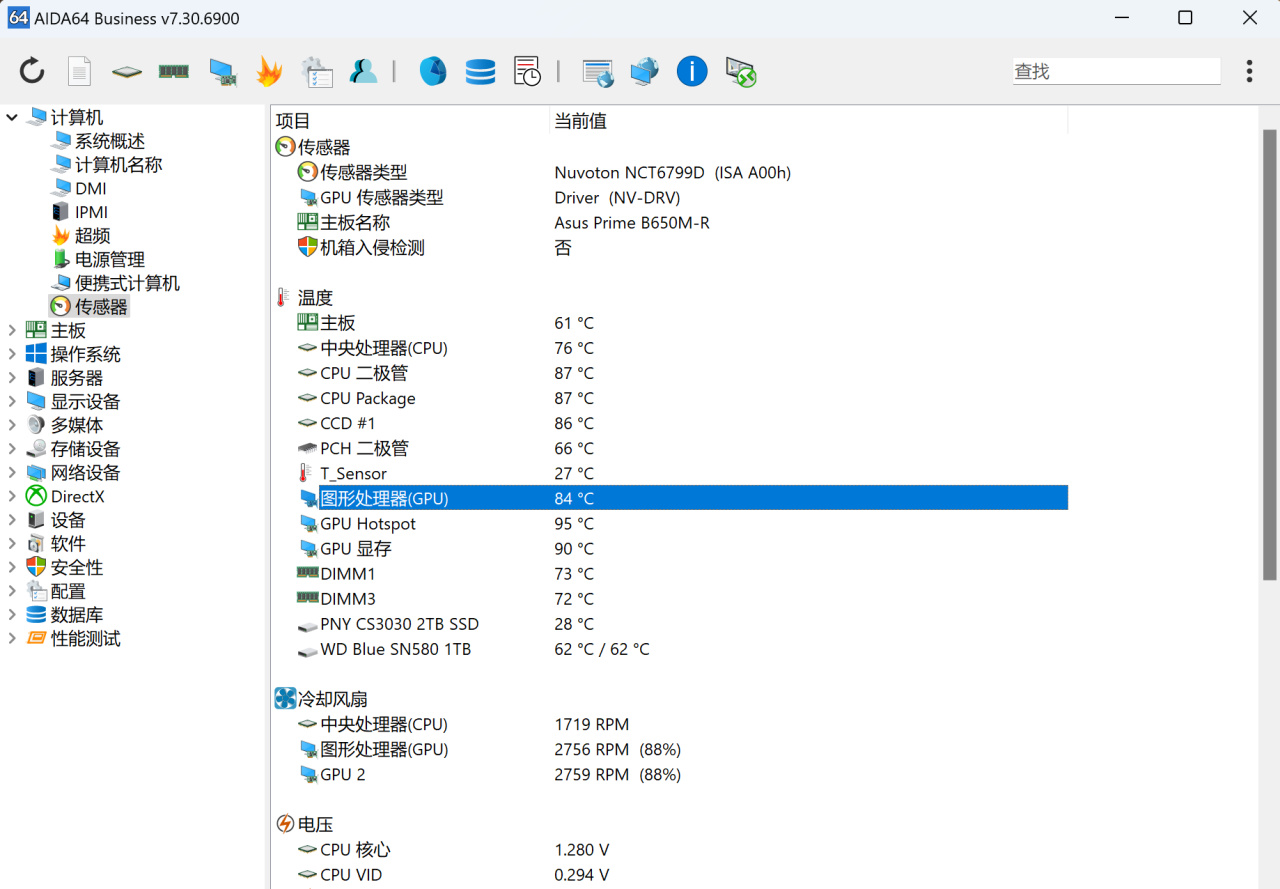Select the PCH 二极管 row
This screenshot has width=1280, height=889.
click(x=670, y=448)
